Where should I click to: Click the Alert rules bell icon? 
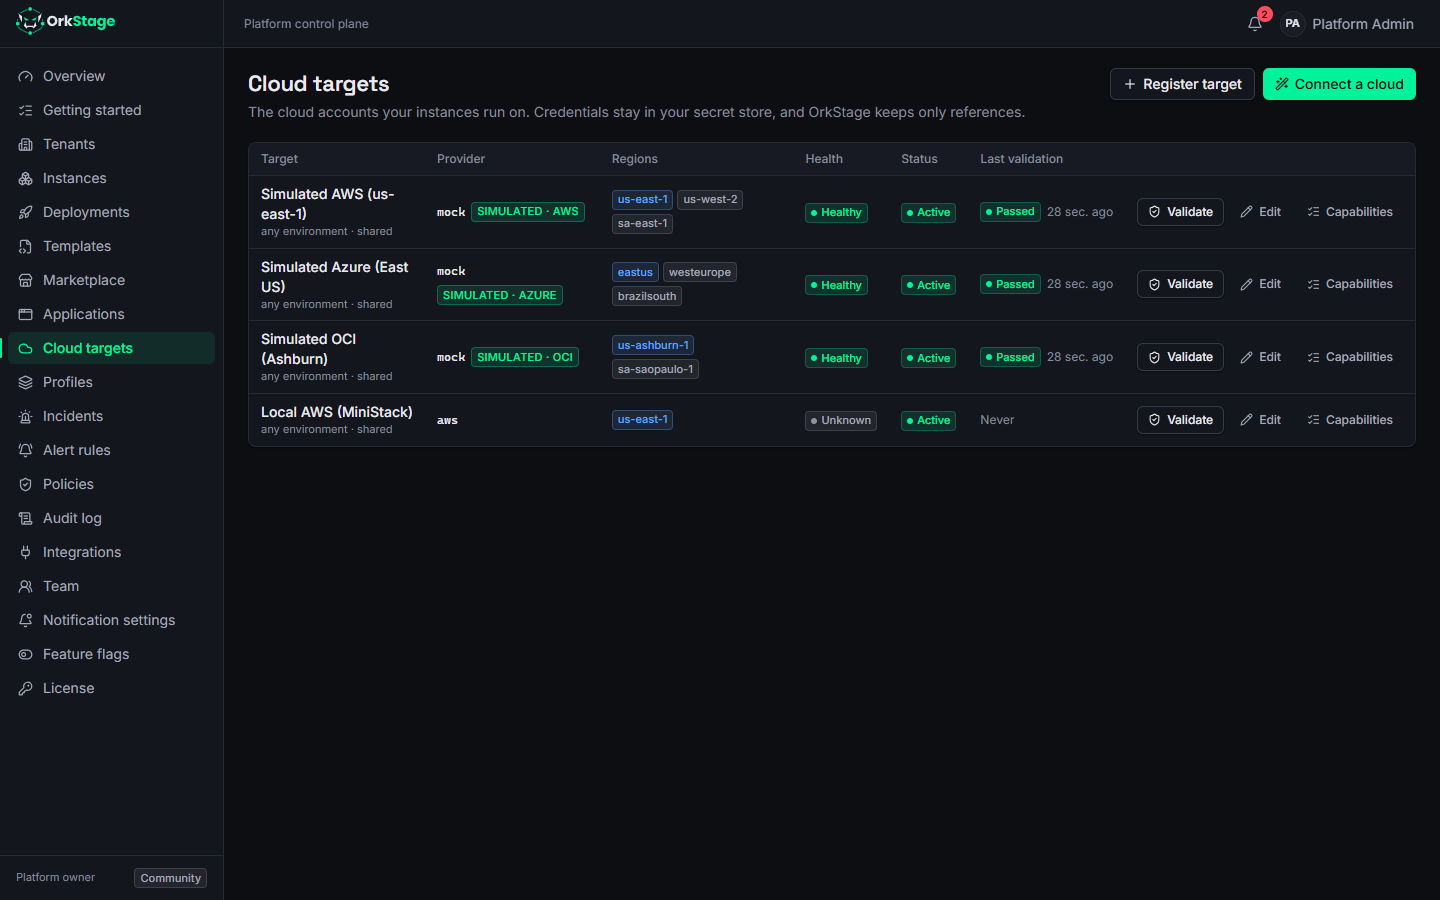tap(26, 450)
